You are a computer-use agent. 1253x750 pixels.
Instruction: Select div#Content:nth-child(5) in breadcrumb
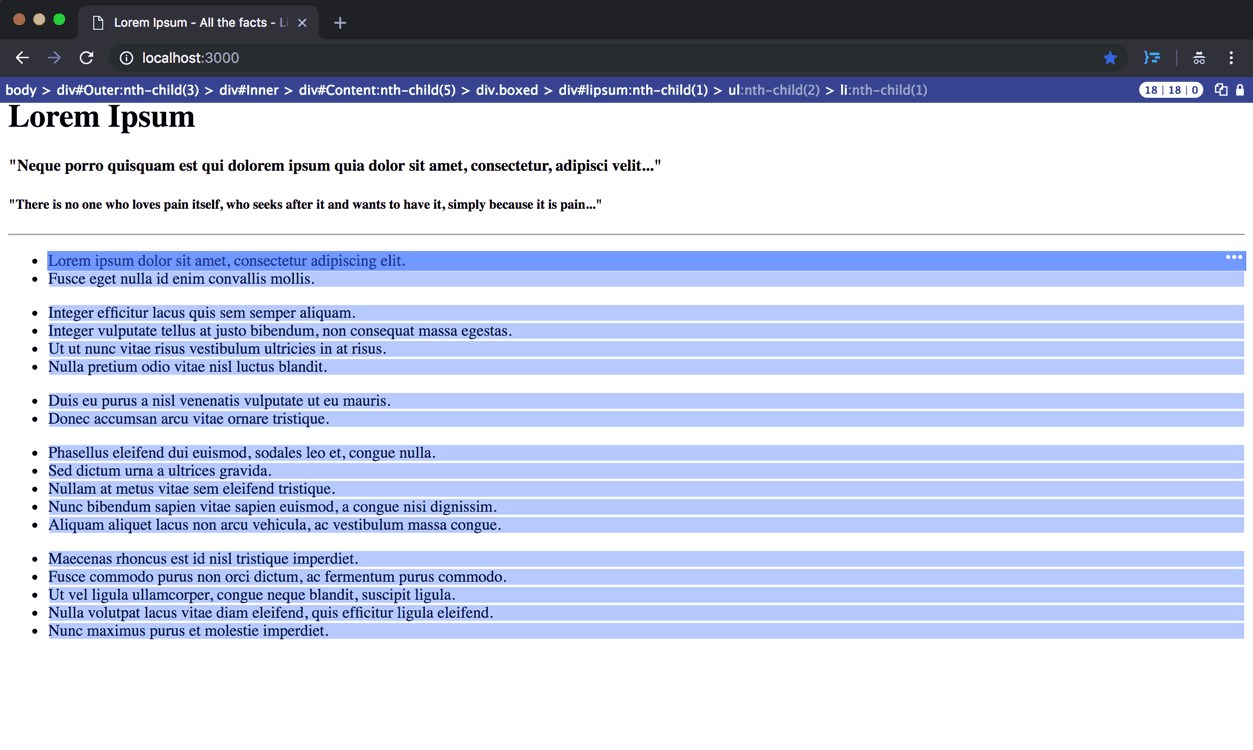[377, 90]
